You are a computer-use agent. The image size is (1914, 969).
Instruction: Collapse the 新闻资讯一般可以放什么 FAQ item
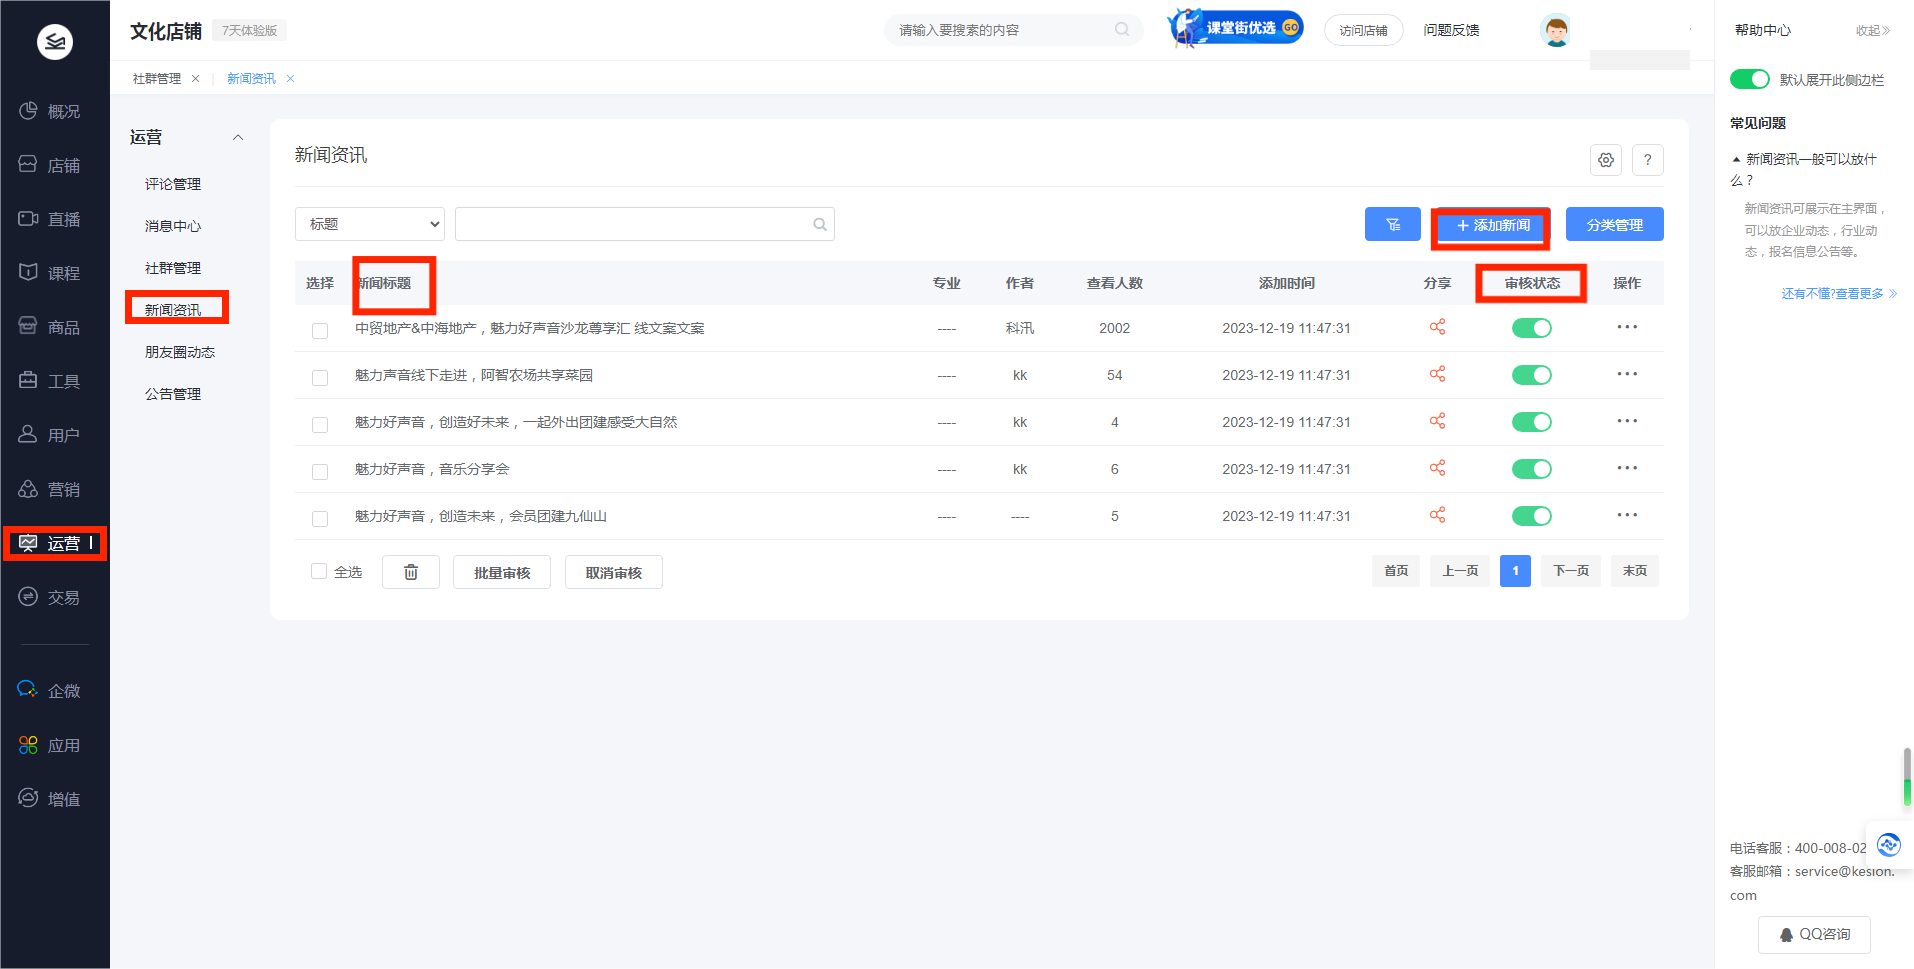[1806, 169]
